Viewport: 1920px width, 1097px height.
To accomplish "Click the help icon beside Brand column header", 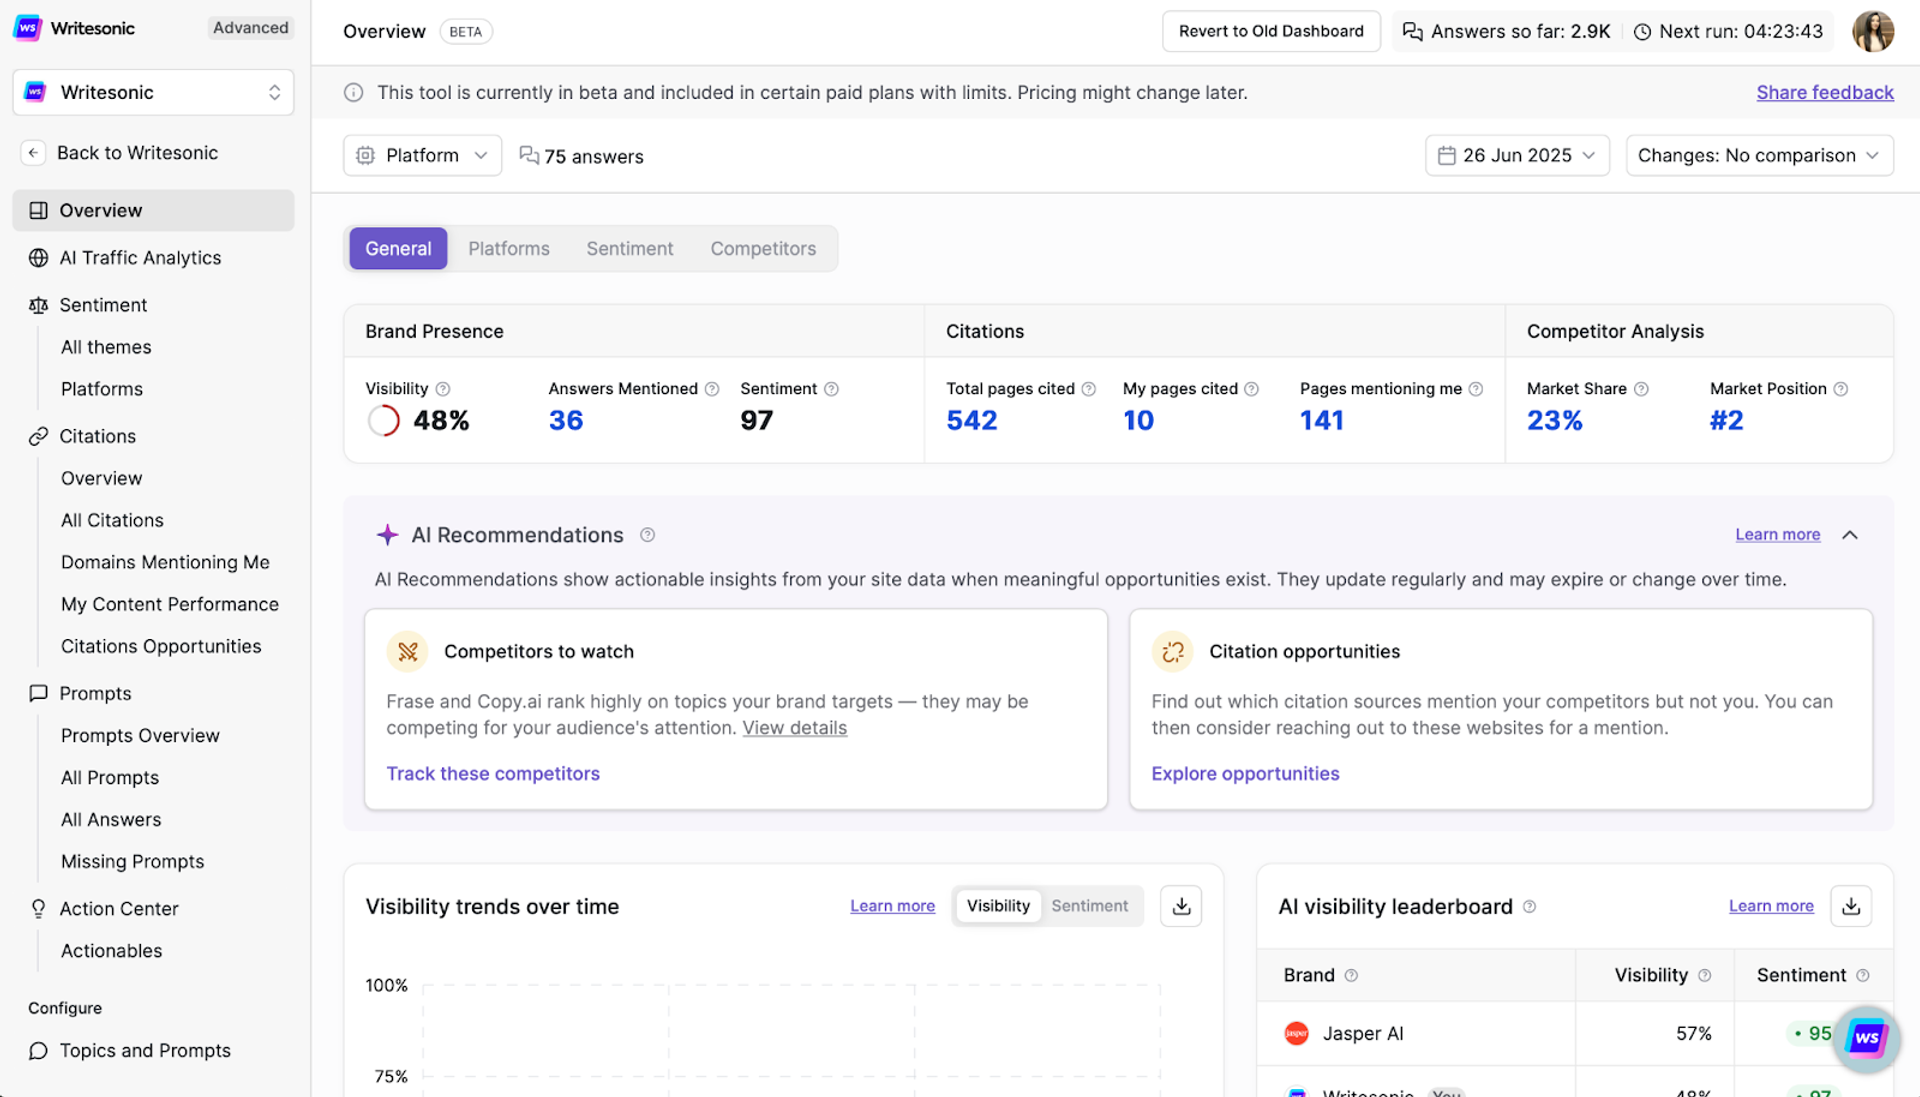I will (x=1351, y=976).
